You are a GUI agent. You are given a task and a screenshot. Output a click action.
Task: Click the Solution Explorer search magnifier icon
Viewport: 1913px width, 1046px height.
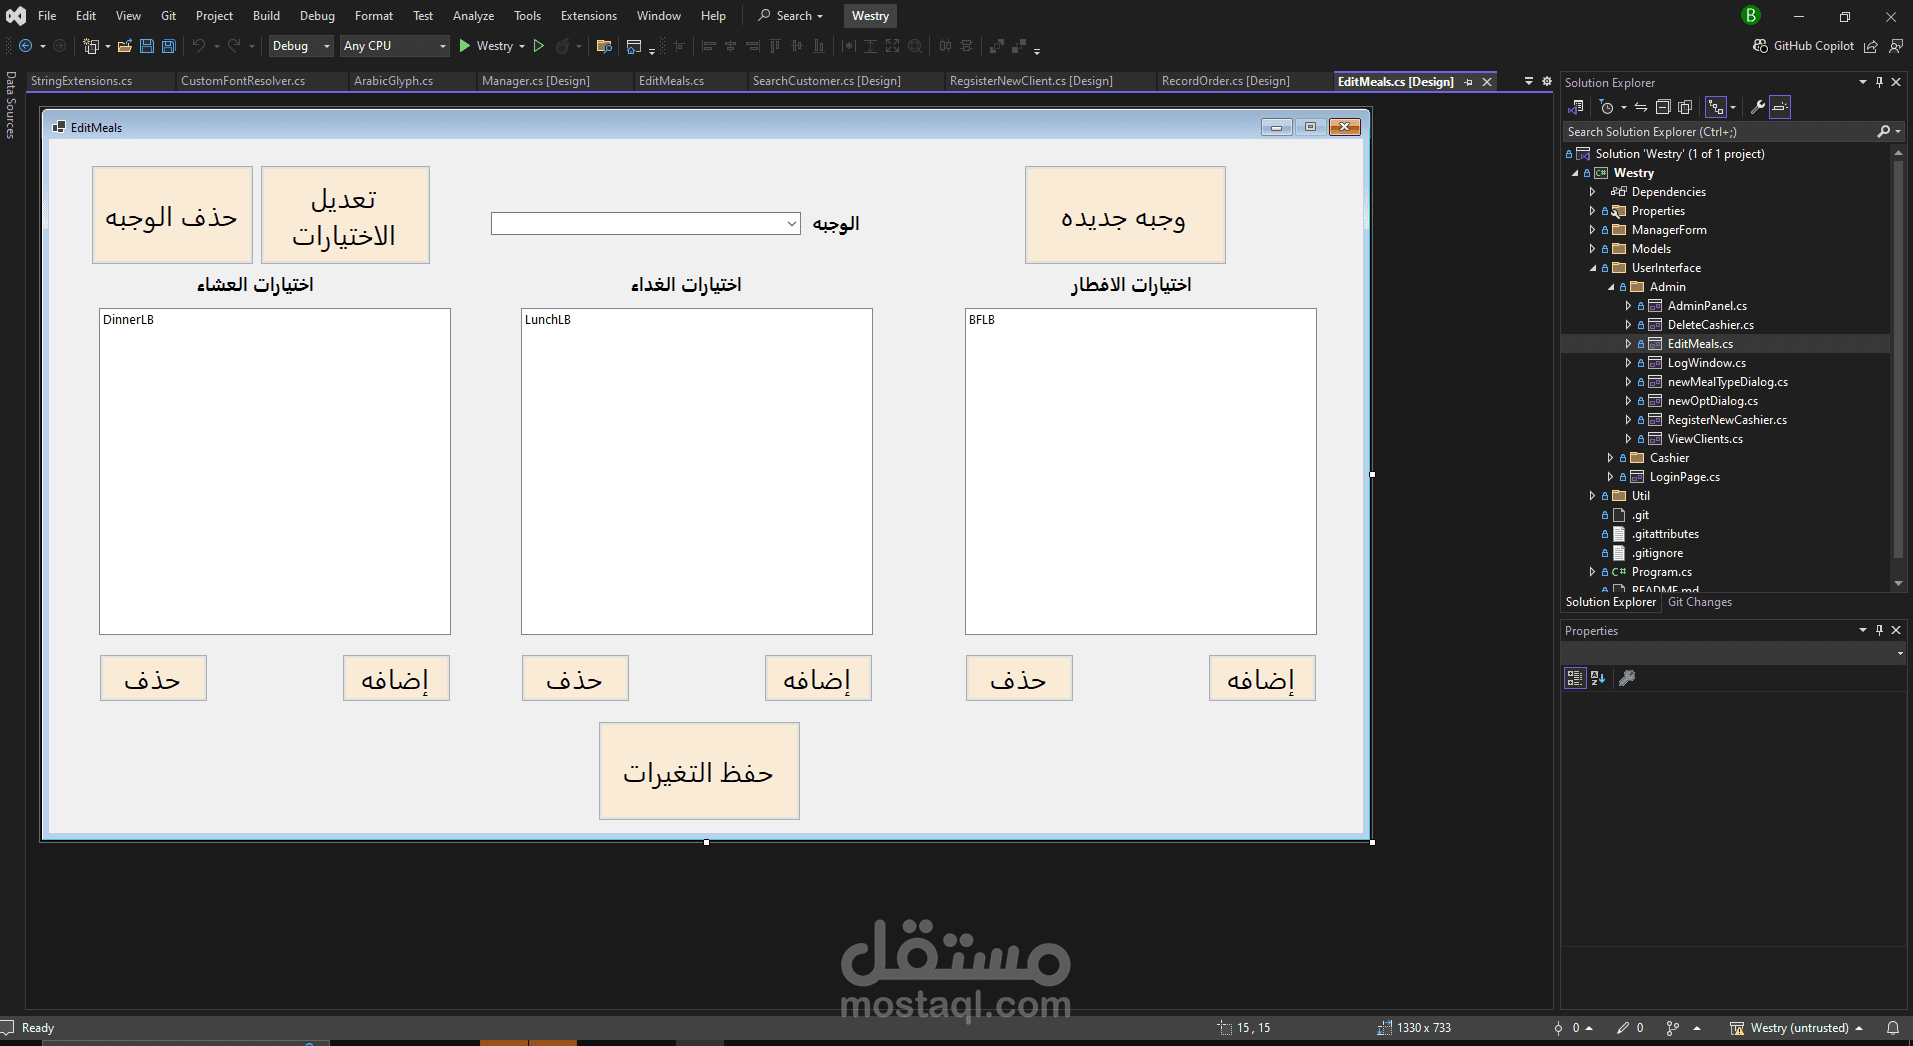pos(1884,132)
